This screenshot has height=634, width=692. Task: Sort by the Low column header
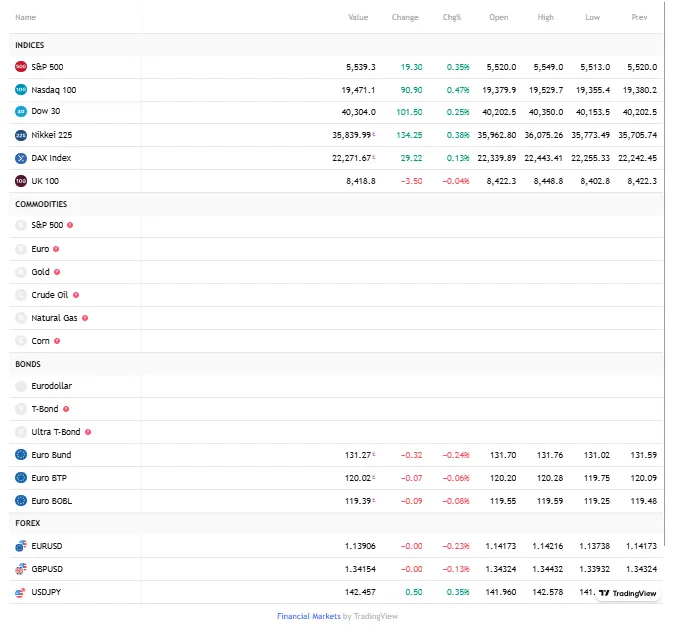click(592, 17)
